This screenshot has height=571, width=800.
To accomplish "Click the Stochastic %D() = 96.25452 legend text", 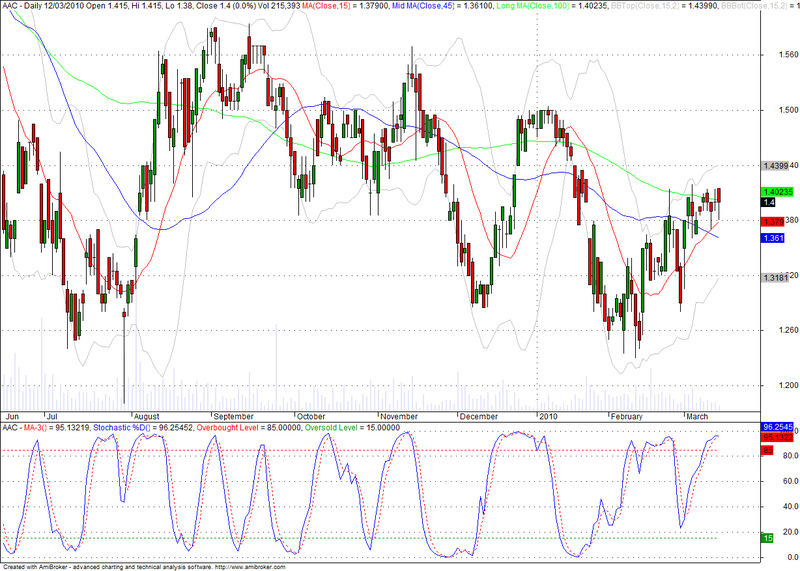I will [x=143, y=428].
